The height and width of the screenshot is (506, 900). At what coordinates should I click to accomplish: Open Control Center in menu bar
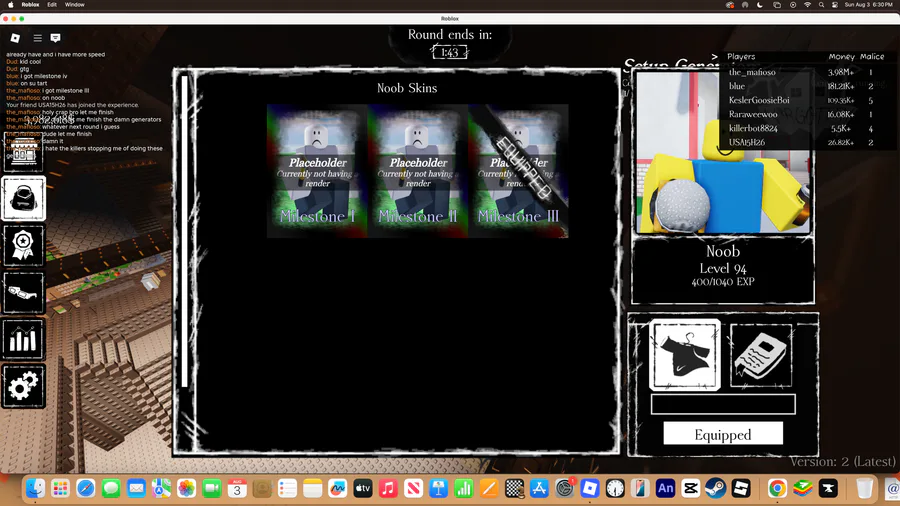tap(835, 5)
